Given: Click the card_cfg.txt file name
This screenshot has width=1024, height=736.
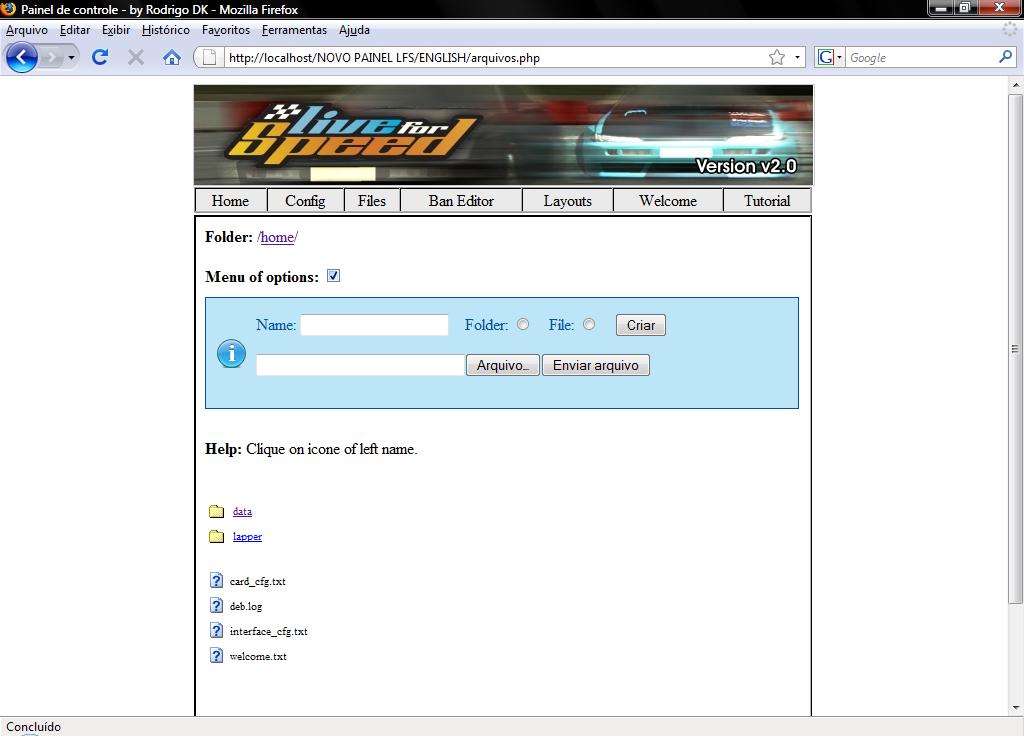Looking at the screenshot, I should click(x=257, y=581).
